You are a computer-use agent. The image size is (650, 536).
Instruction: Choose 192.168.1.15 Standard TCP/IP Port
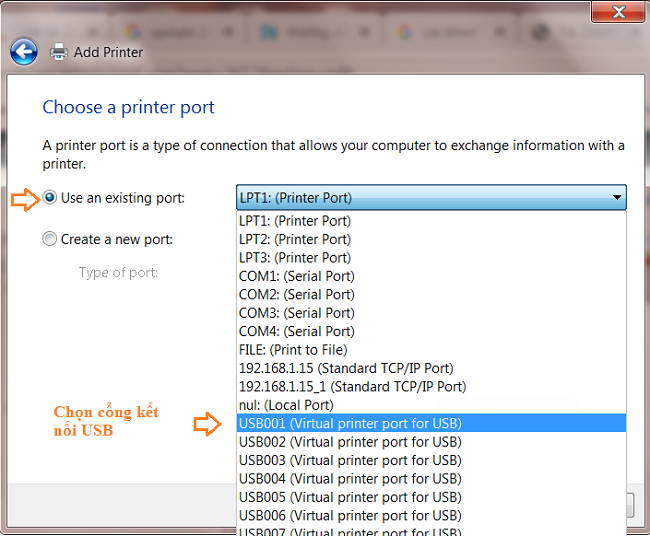tap(345, 368)
